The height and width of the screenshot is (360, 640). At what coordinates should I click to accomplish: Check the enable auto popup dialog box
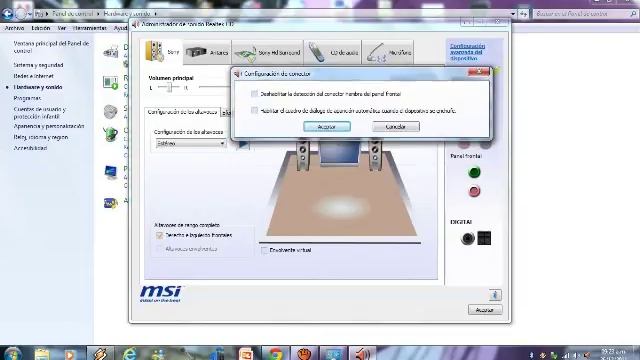click(x=254, y=110)
